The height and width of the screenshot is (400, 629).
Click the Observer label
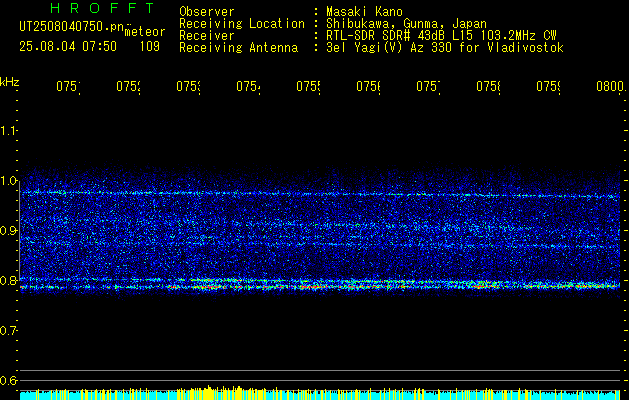point(207,12)
